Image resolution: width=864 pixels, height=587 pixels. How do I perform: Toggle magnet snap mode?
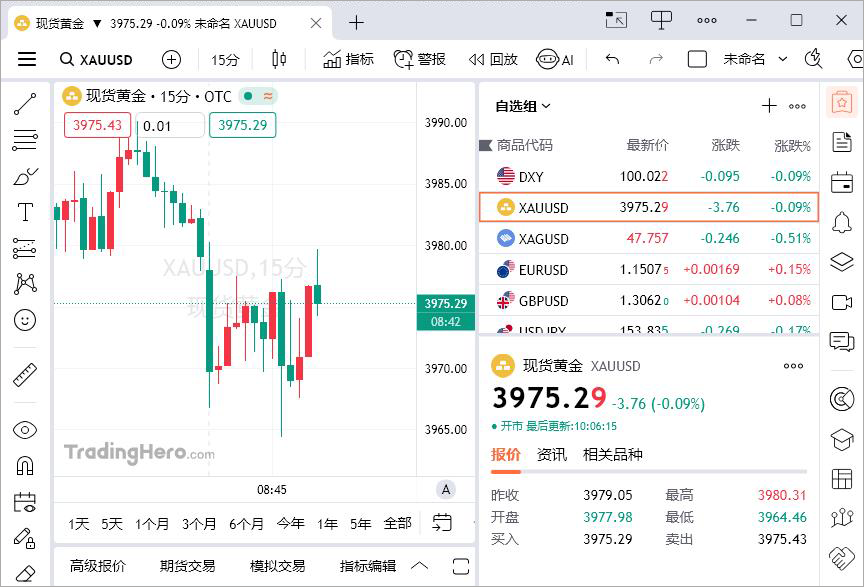[x=25, y=466]
